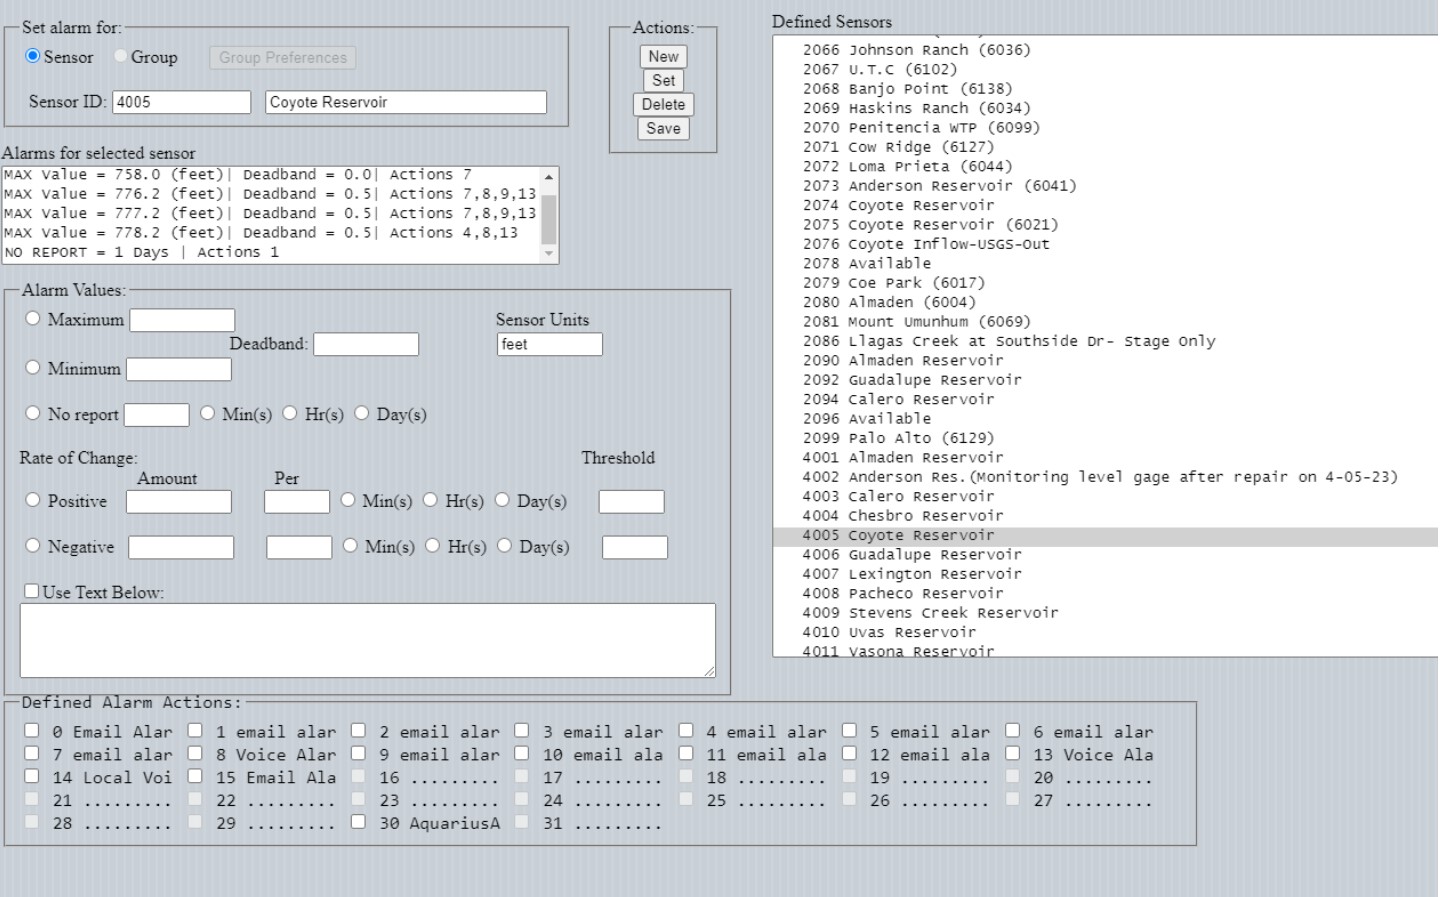Save the alarm settings
Screen dimensions: 1441x897
tap(663, 129)
